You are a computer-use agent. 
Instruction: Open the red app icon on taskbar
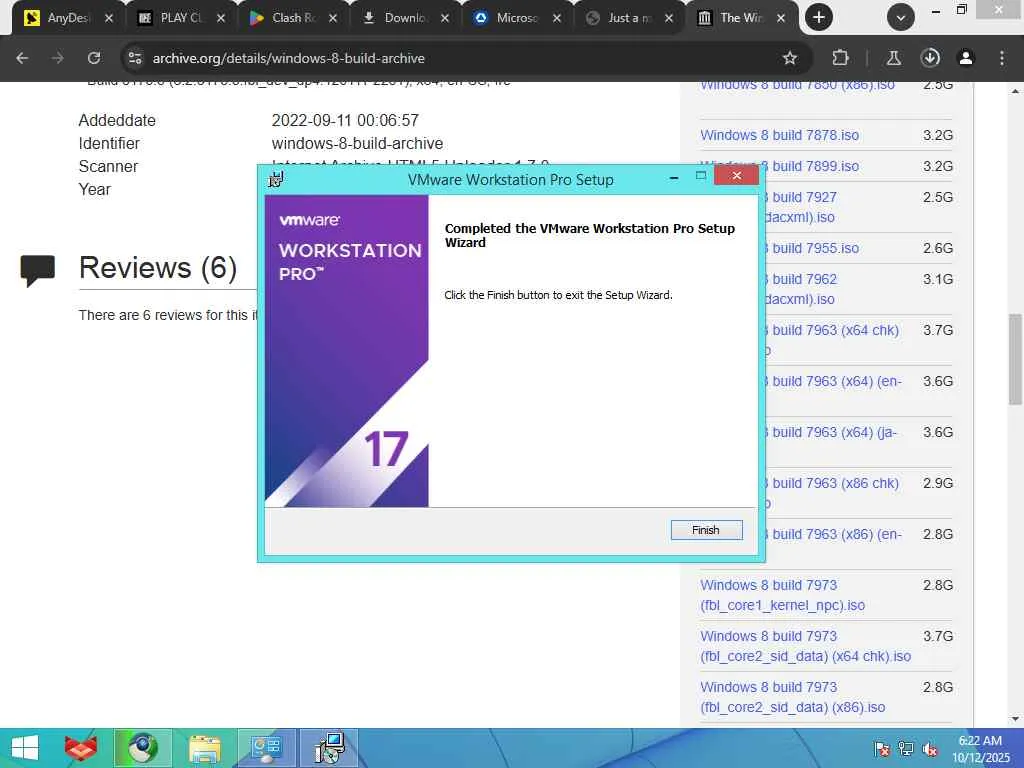[80, 748]
